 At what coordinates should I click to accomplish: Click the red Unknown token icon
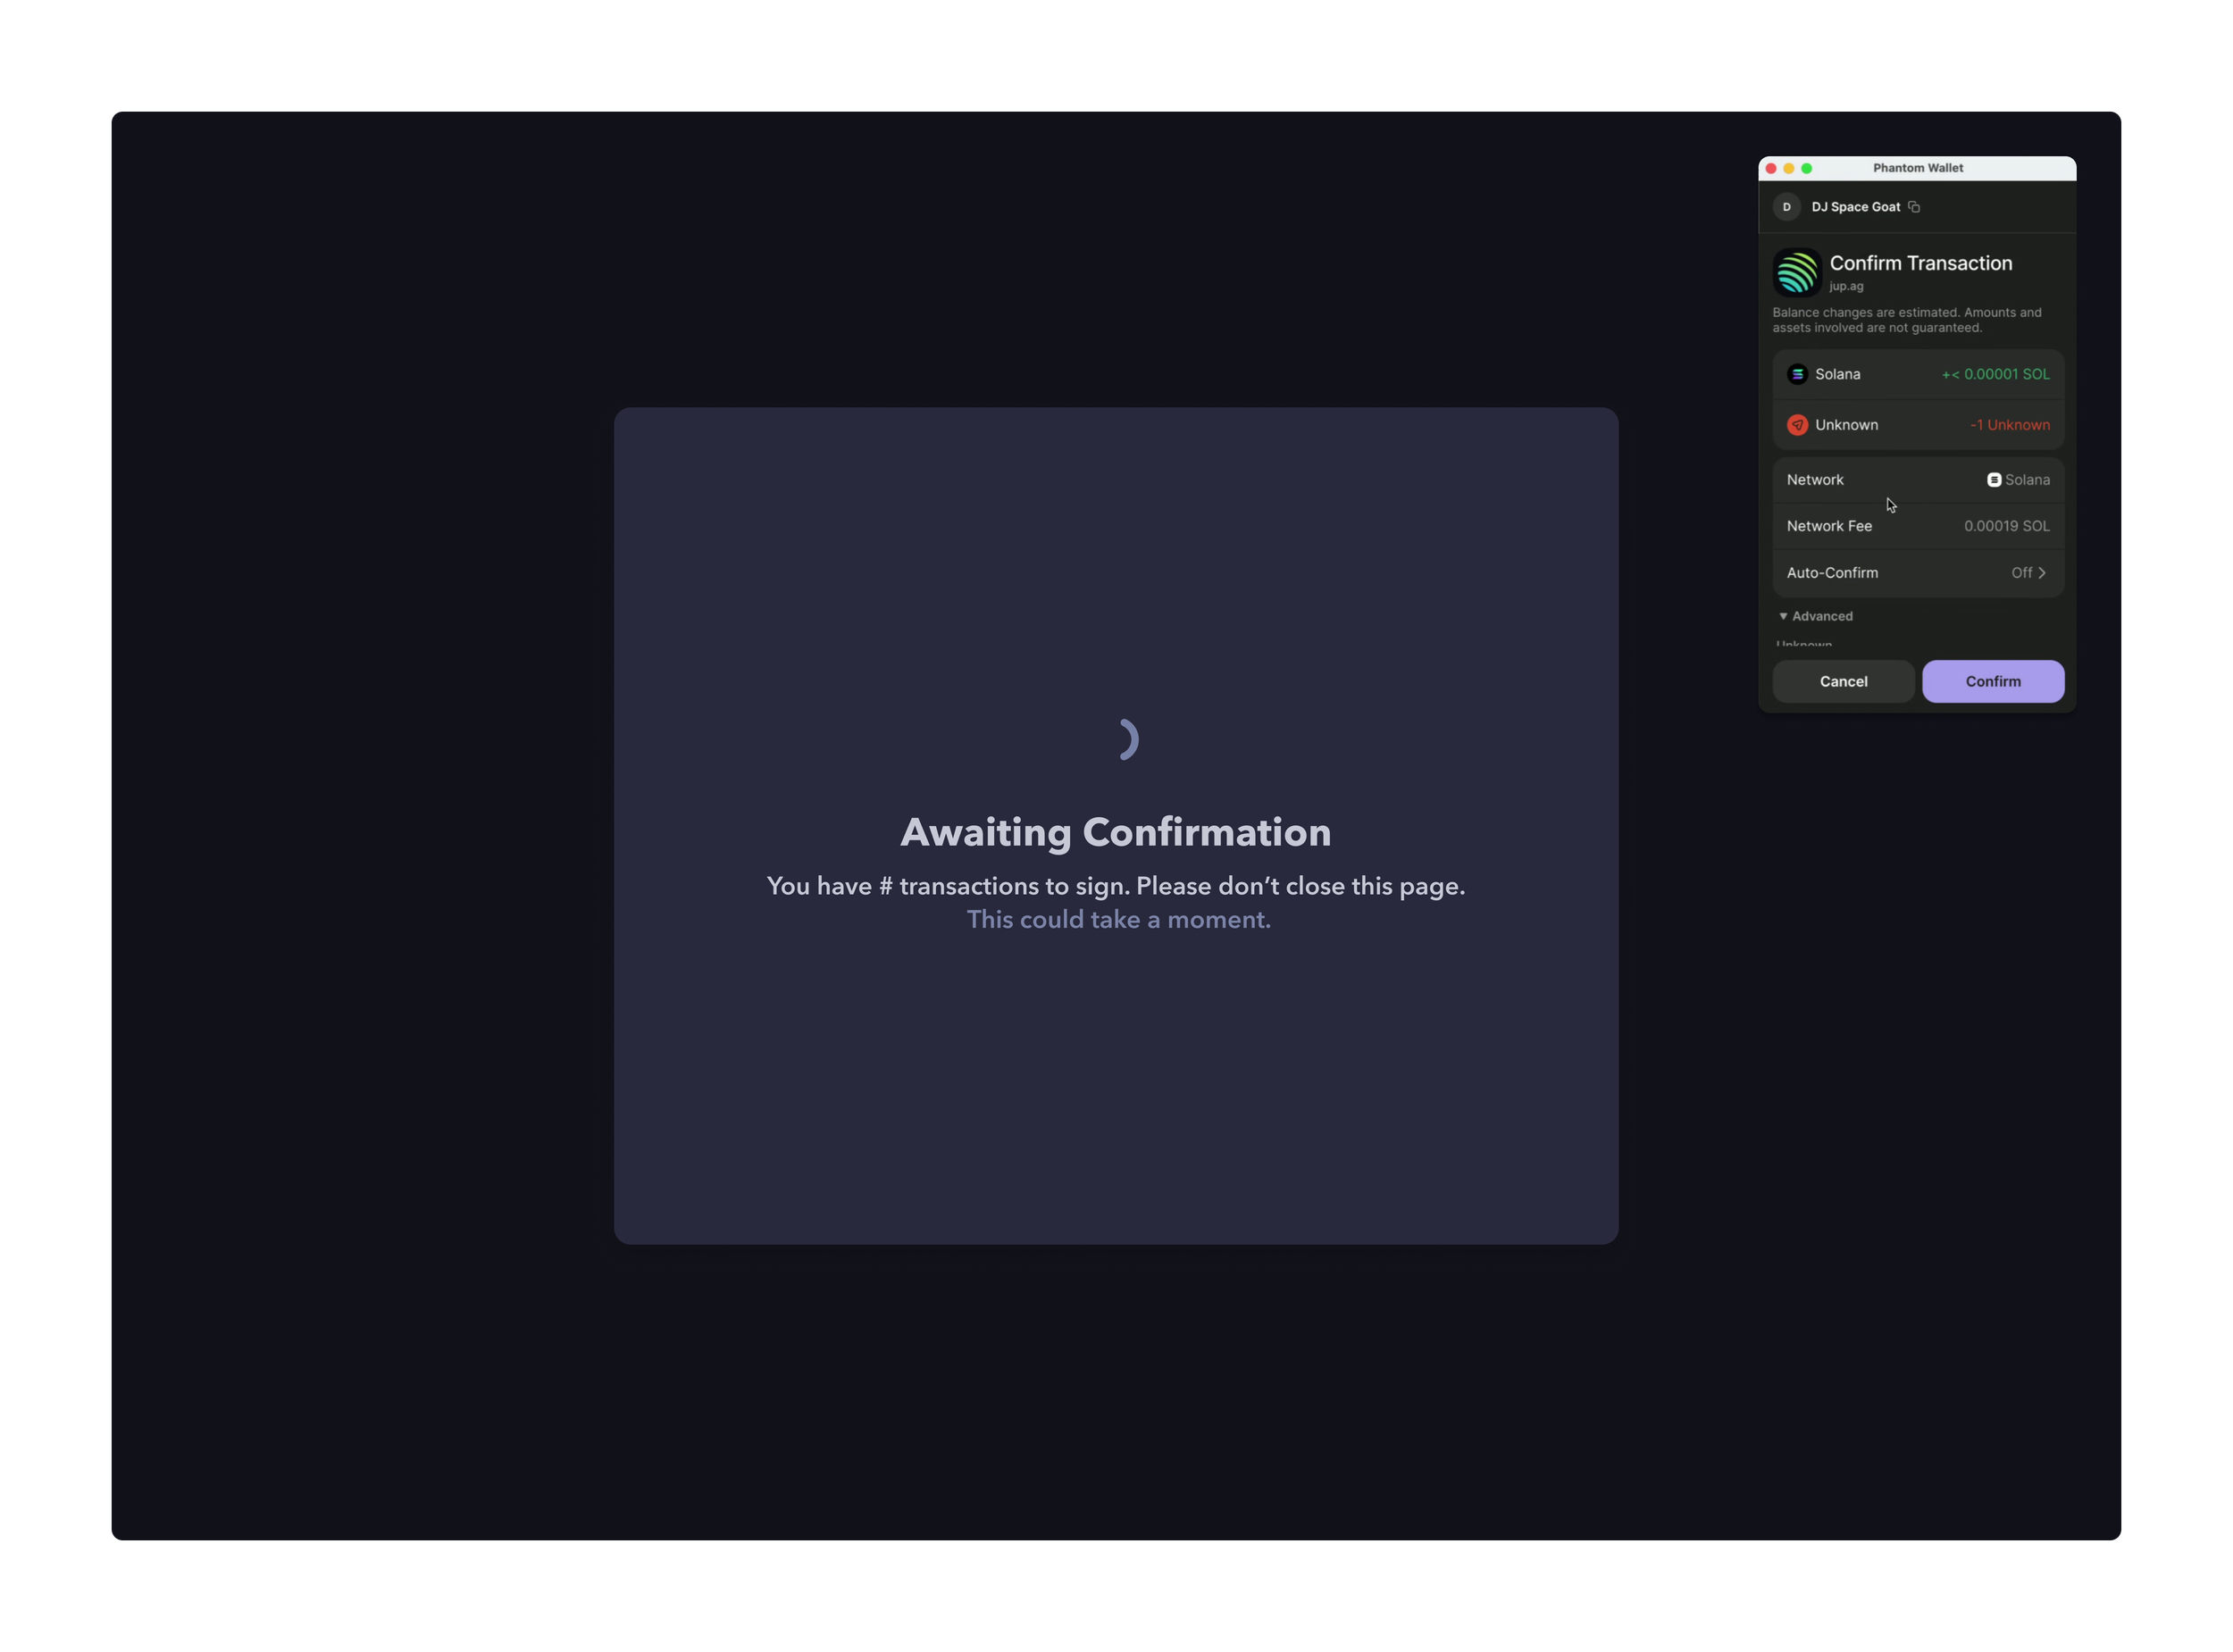(1797, 424)
